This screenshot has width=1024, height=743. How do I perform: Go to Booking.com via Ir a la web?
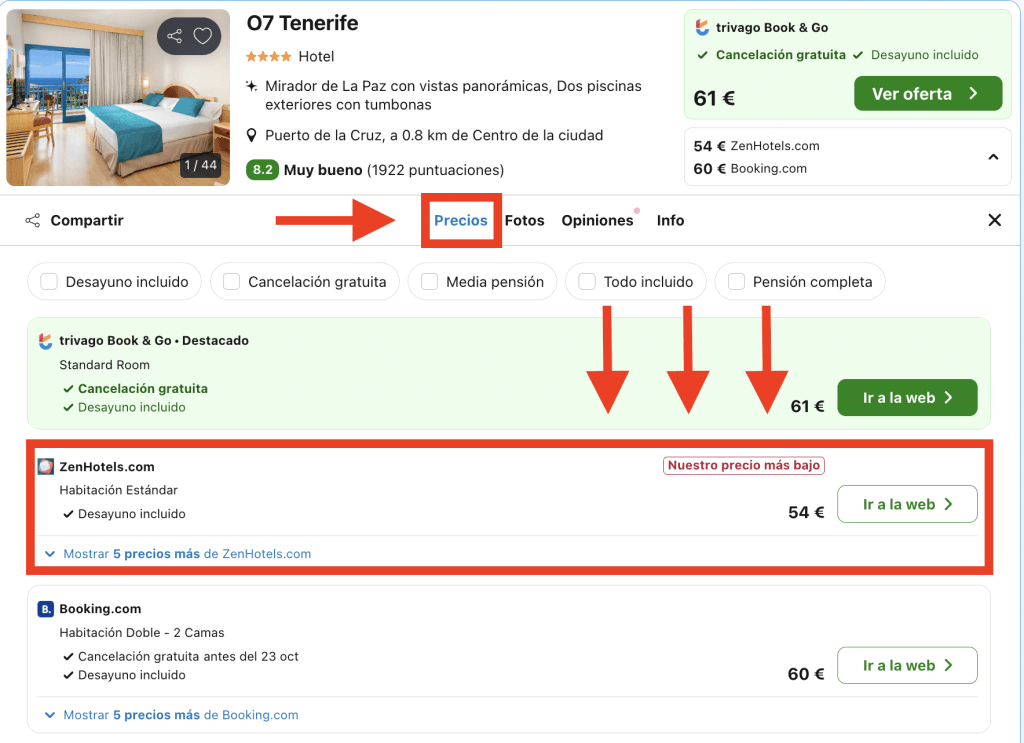(906, 666)
